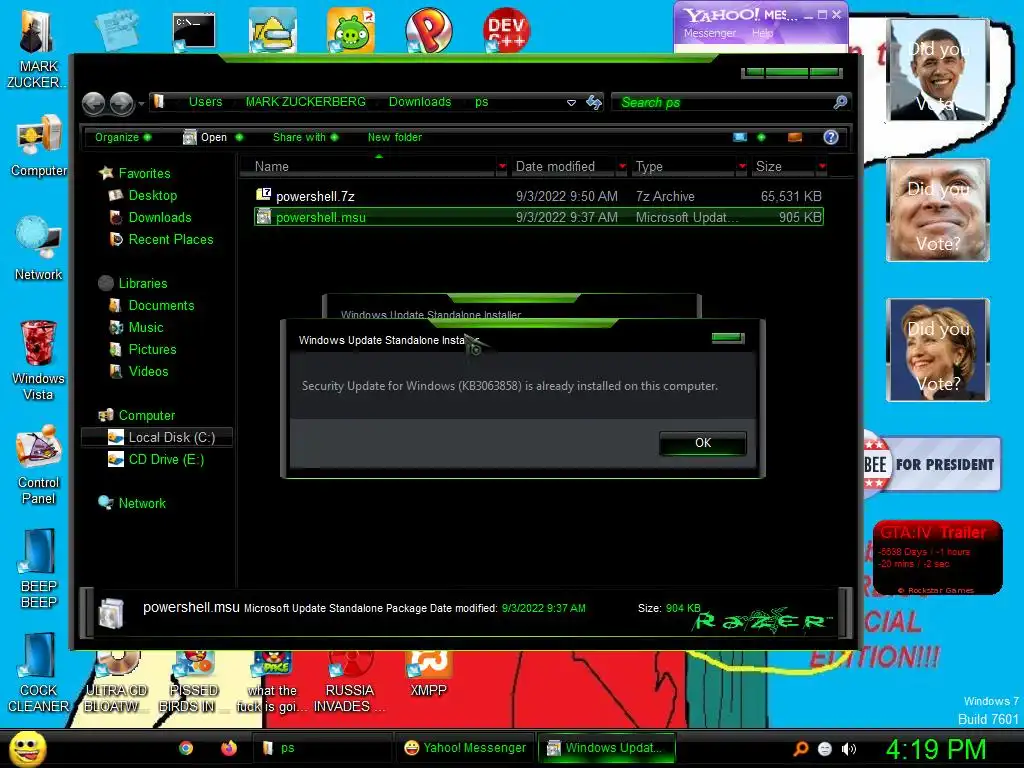Open the COCK CLEANER desktop shortcut

(39, 673)
